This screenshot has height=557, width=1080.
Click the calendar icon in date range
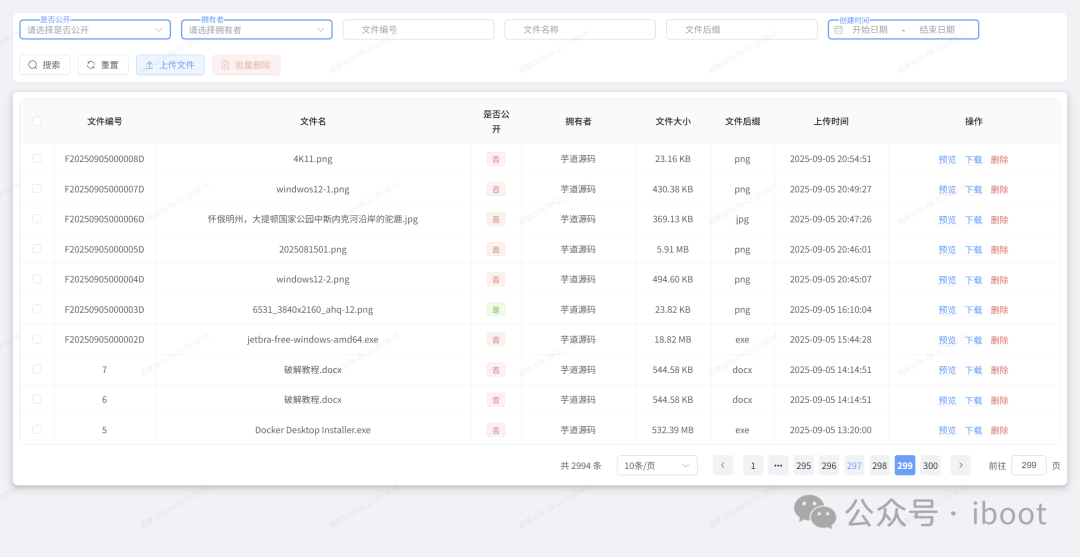click(838, 30)
